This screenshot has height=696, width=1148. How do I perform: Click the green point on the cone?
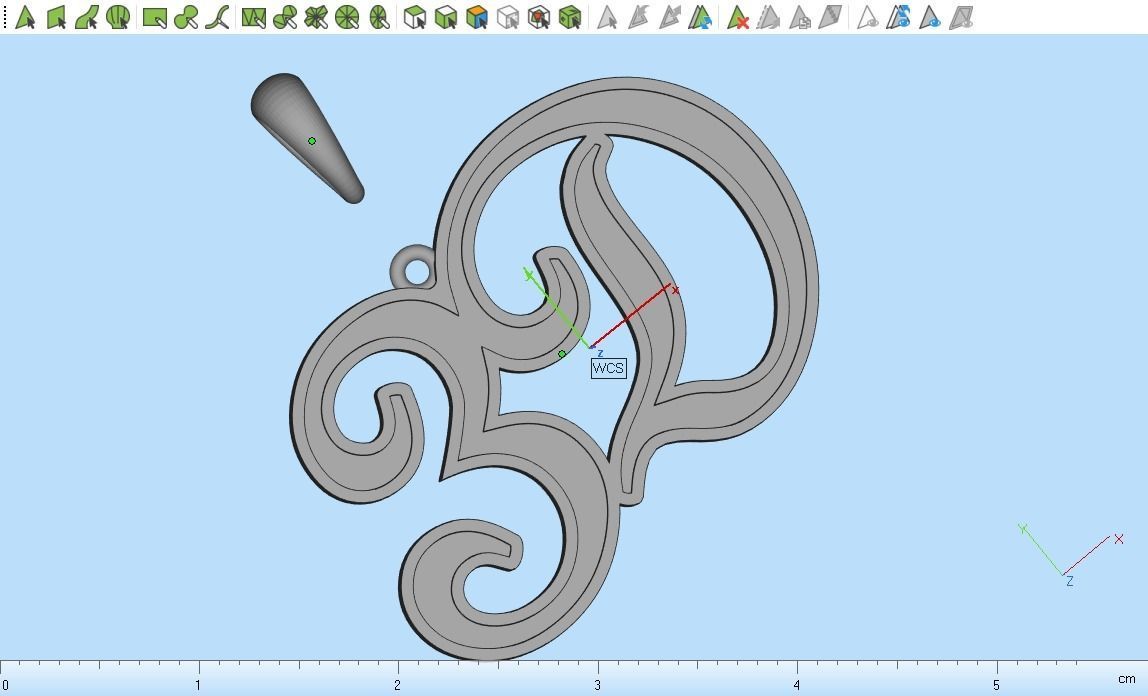[312, 141]
